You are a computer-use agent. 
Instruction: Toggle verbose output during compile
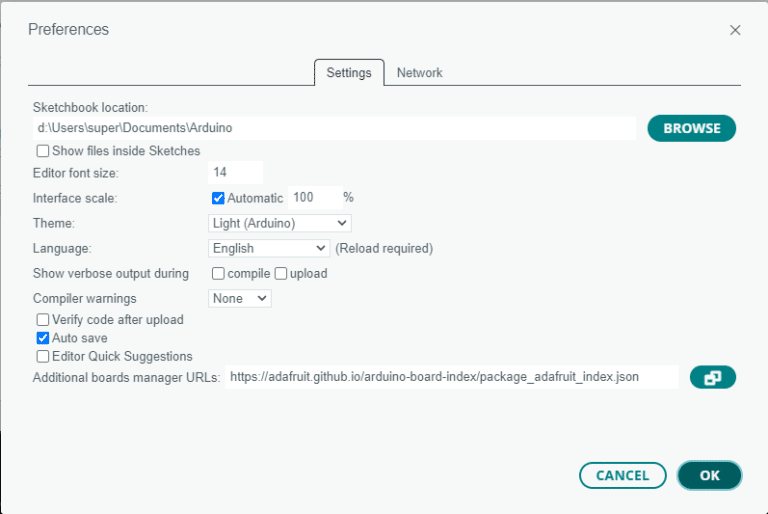coord(218,273)
